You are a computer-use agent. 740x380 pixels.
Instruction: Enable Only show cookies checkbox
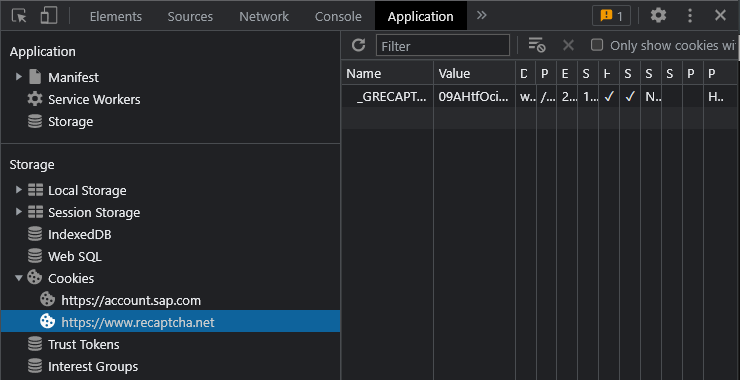(x=597, y=45)
